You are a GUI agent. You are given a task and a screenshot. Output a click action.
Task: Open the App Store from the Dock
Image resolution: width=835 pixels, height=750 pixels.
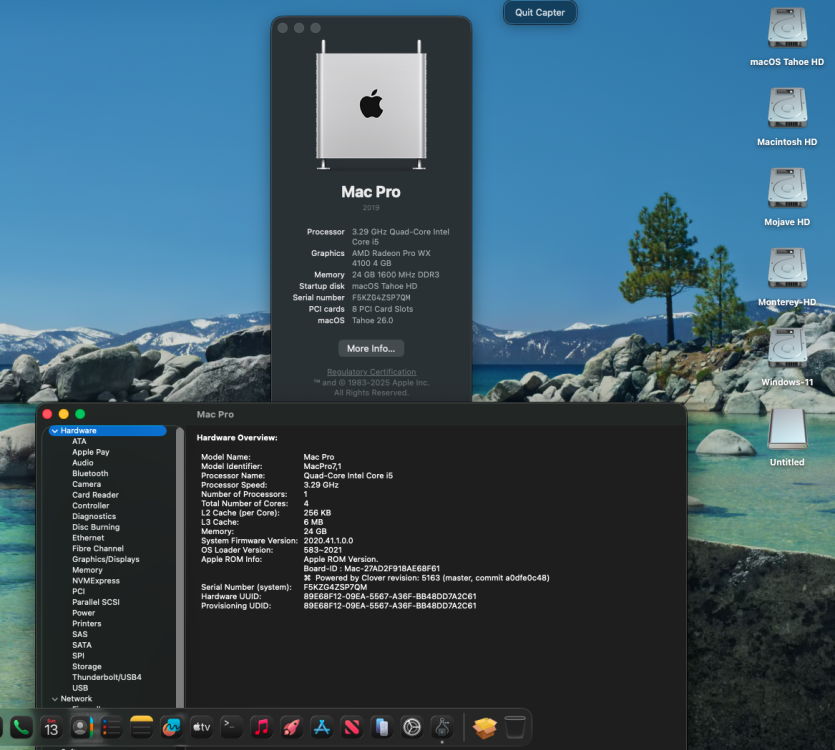322,727
